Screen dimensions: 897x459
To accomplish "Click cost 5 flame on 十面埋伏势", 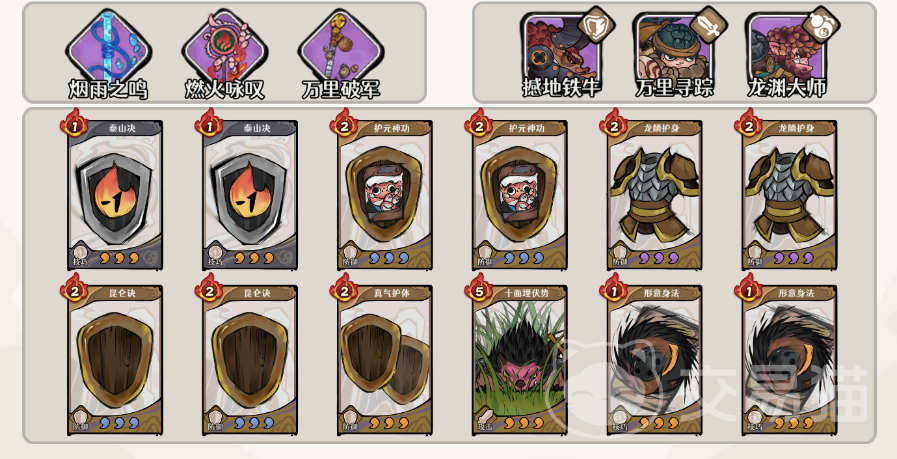I will pyautogui.click(x=479, y=289).
